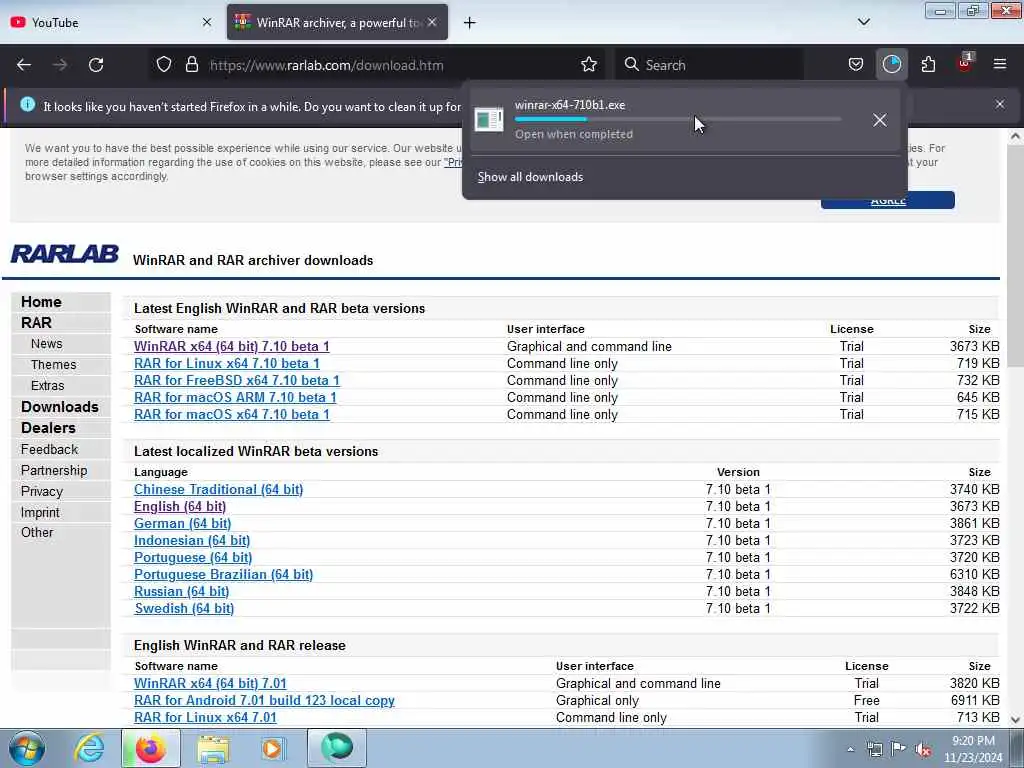
Task: Download RAR for macOS ARM 7.10 beta 1
Action: tap(235, 397)
